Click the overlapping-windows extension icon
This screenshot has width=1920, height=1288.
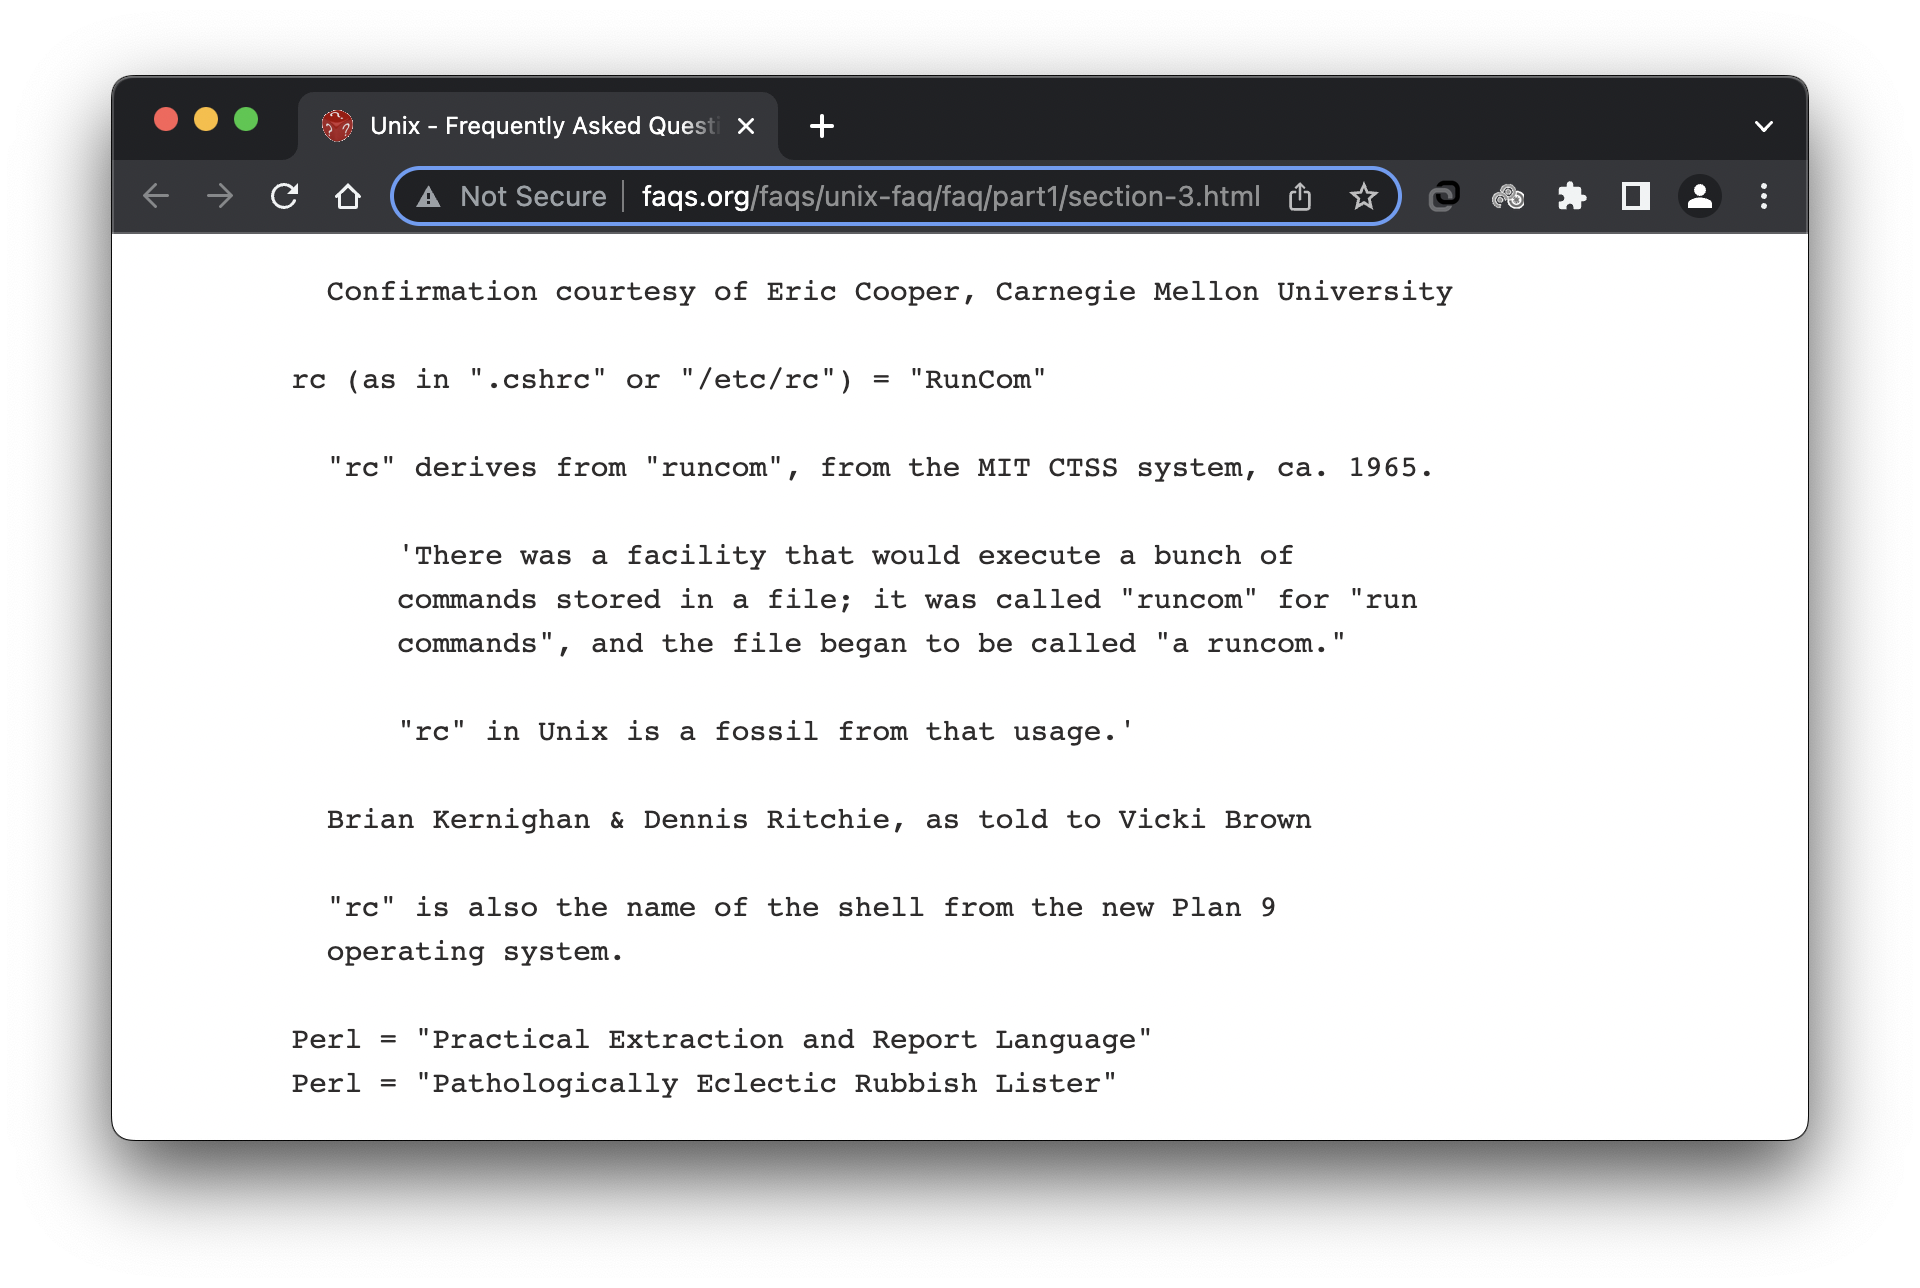coord(1444,196)
